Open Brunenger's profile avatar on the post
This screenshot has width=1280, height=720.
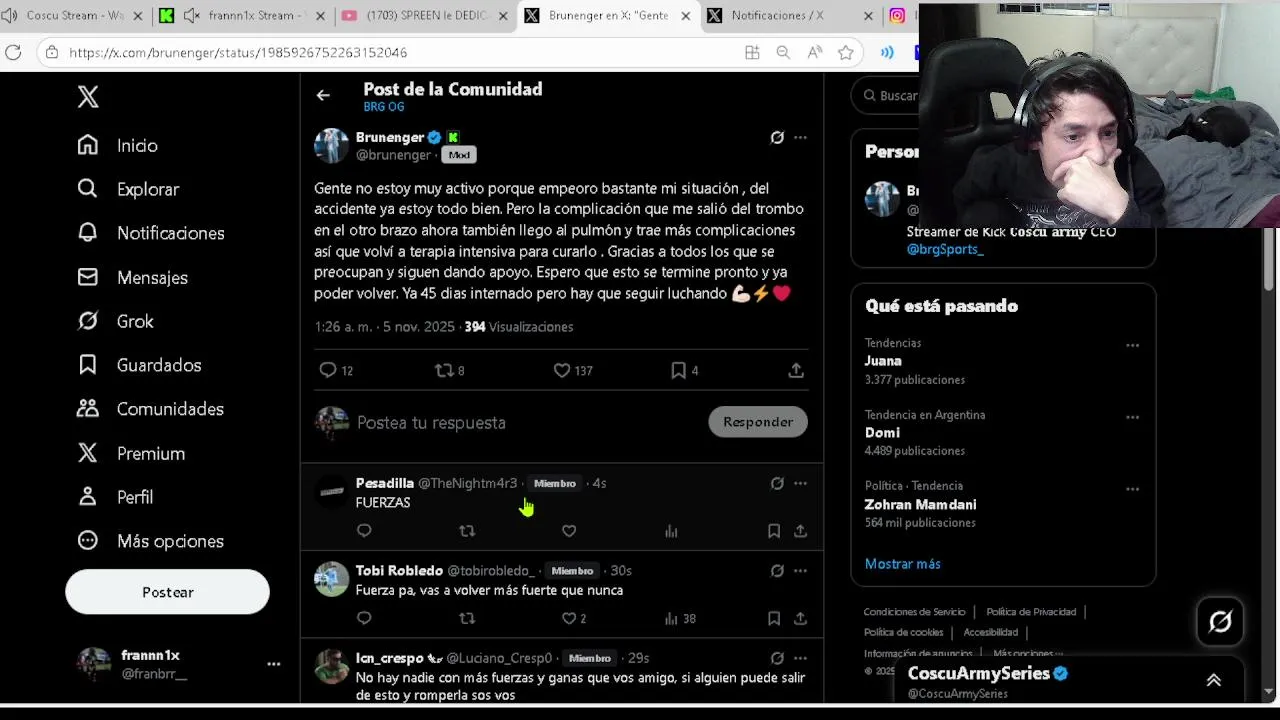(x=332, y=146)
